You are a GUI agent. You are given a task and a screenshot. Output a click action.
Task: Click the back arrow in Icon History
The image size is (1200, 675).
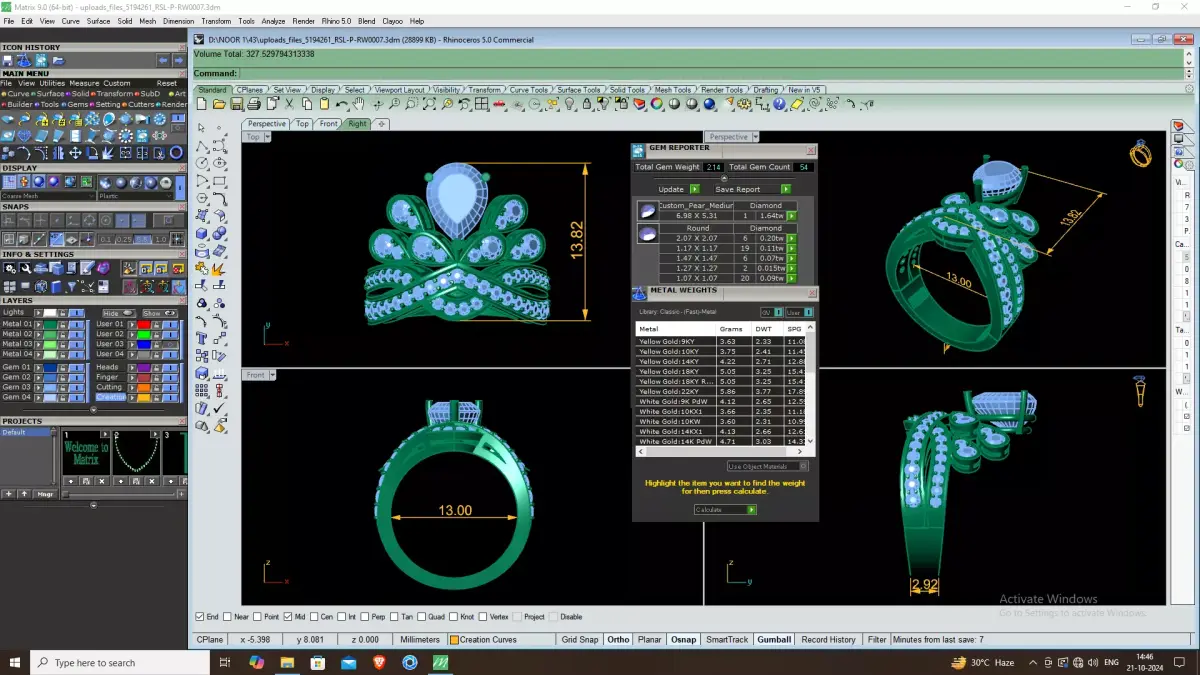point(163,61)
